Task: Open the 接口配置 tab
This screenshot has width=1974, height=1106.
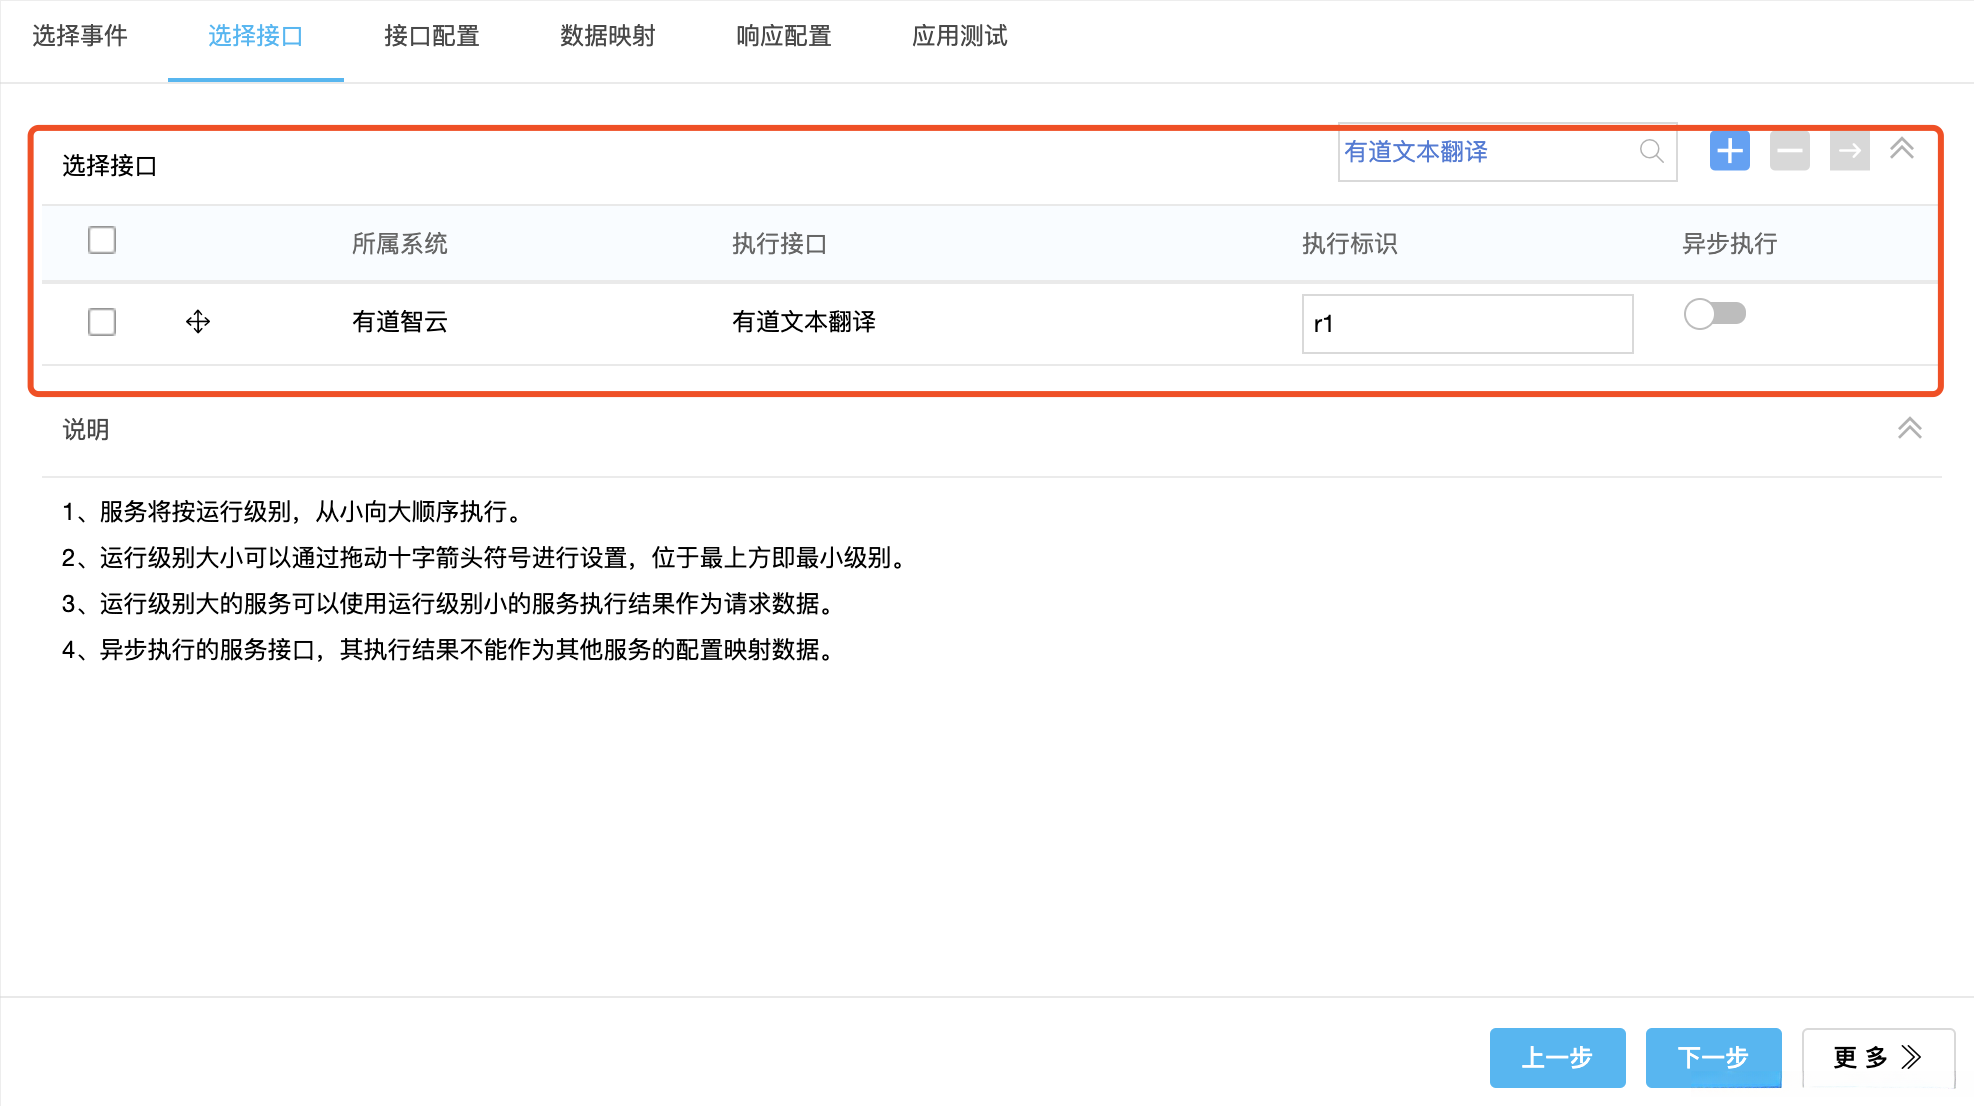Action: pyautogui.click(x=432, y=37)
